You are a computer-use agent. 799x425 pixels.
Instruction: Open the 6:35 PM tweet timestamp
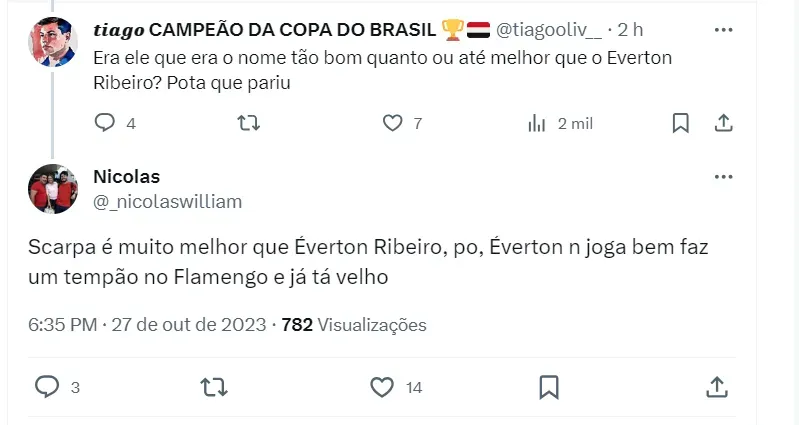click(63, 325)
